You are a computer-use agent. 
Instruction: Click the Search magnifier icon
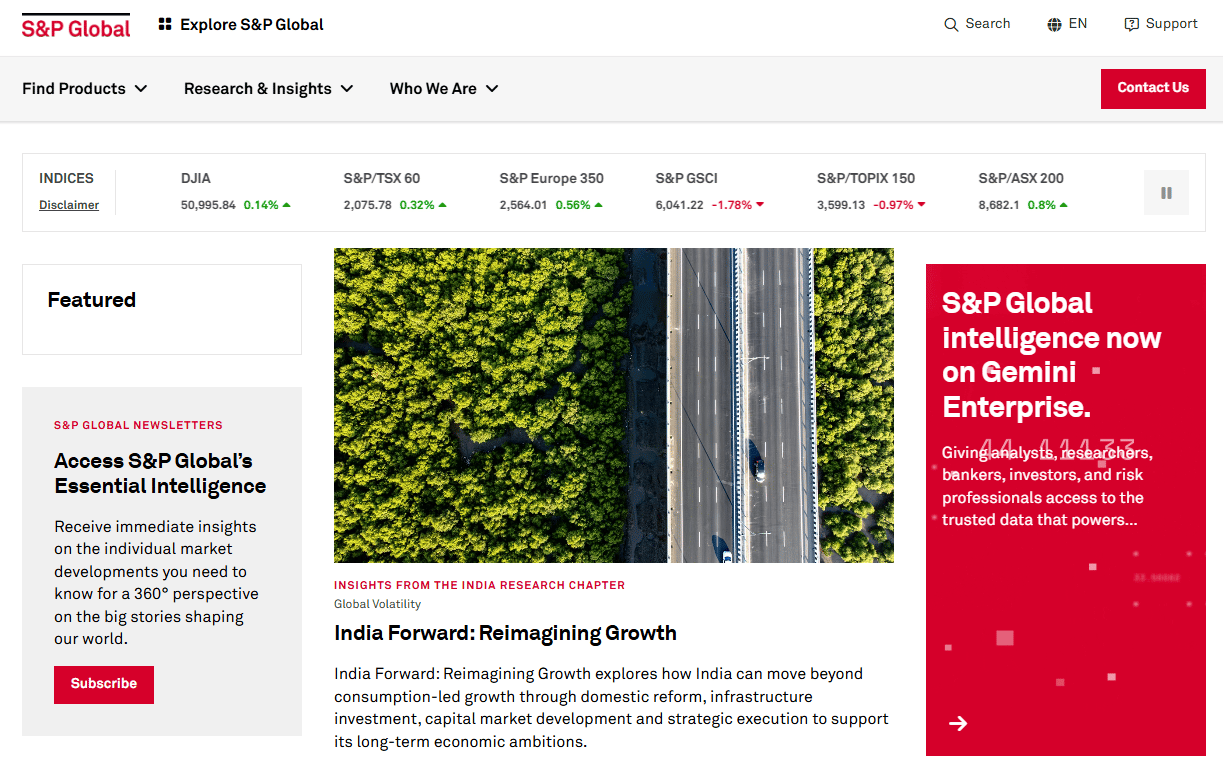[x=951, y=24]
